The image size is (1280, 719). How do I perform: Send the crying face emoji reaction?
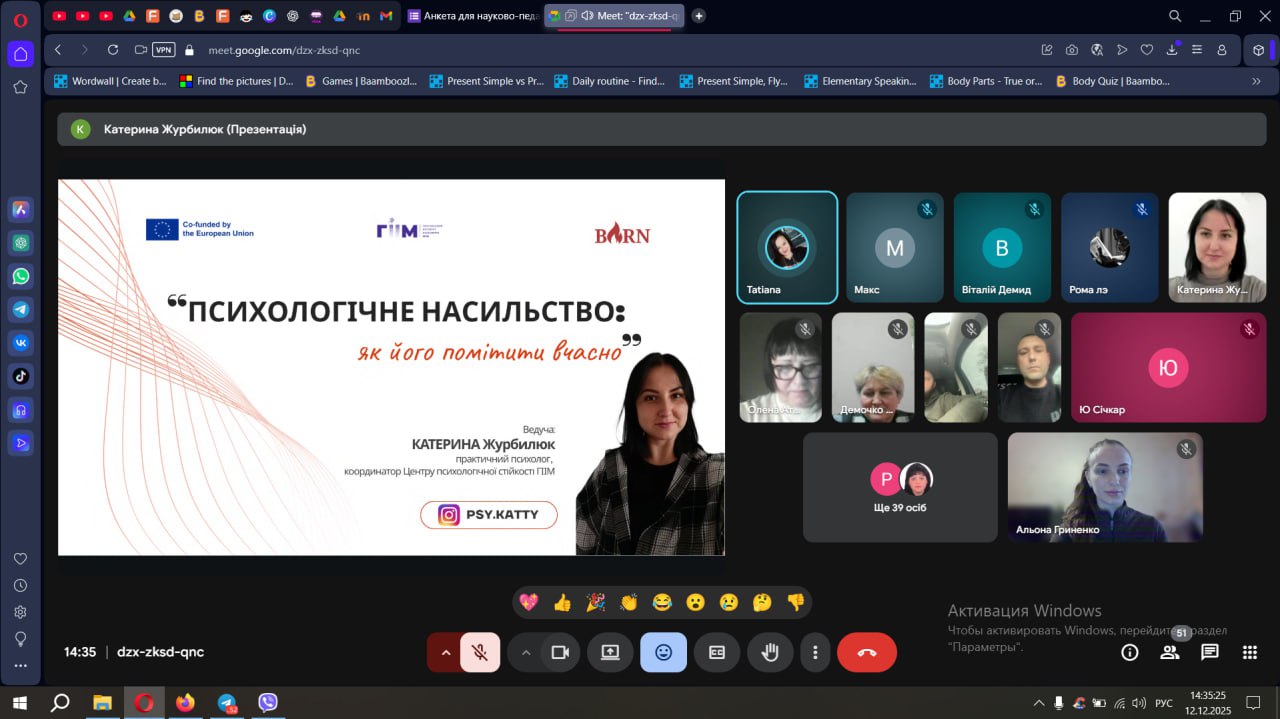click(x=728, y=602)
